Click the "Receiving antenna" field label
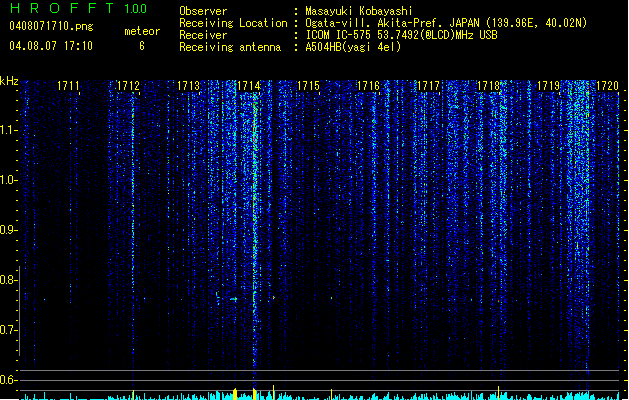 coord(230,47)
